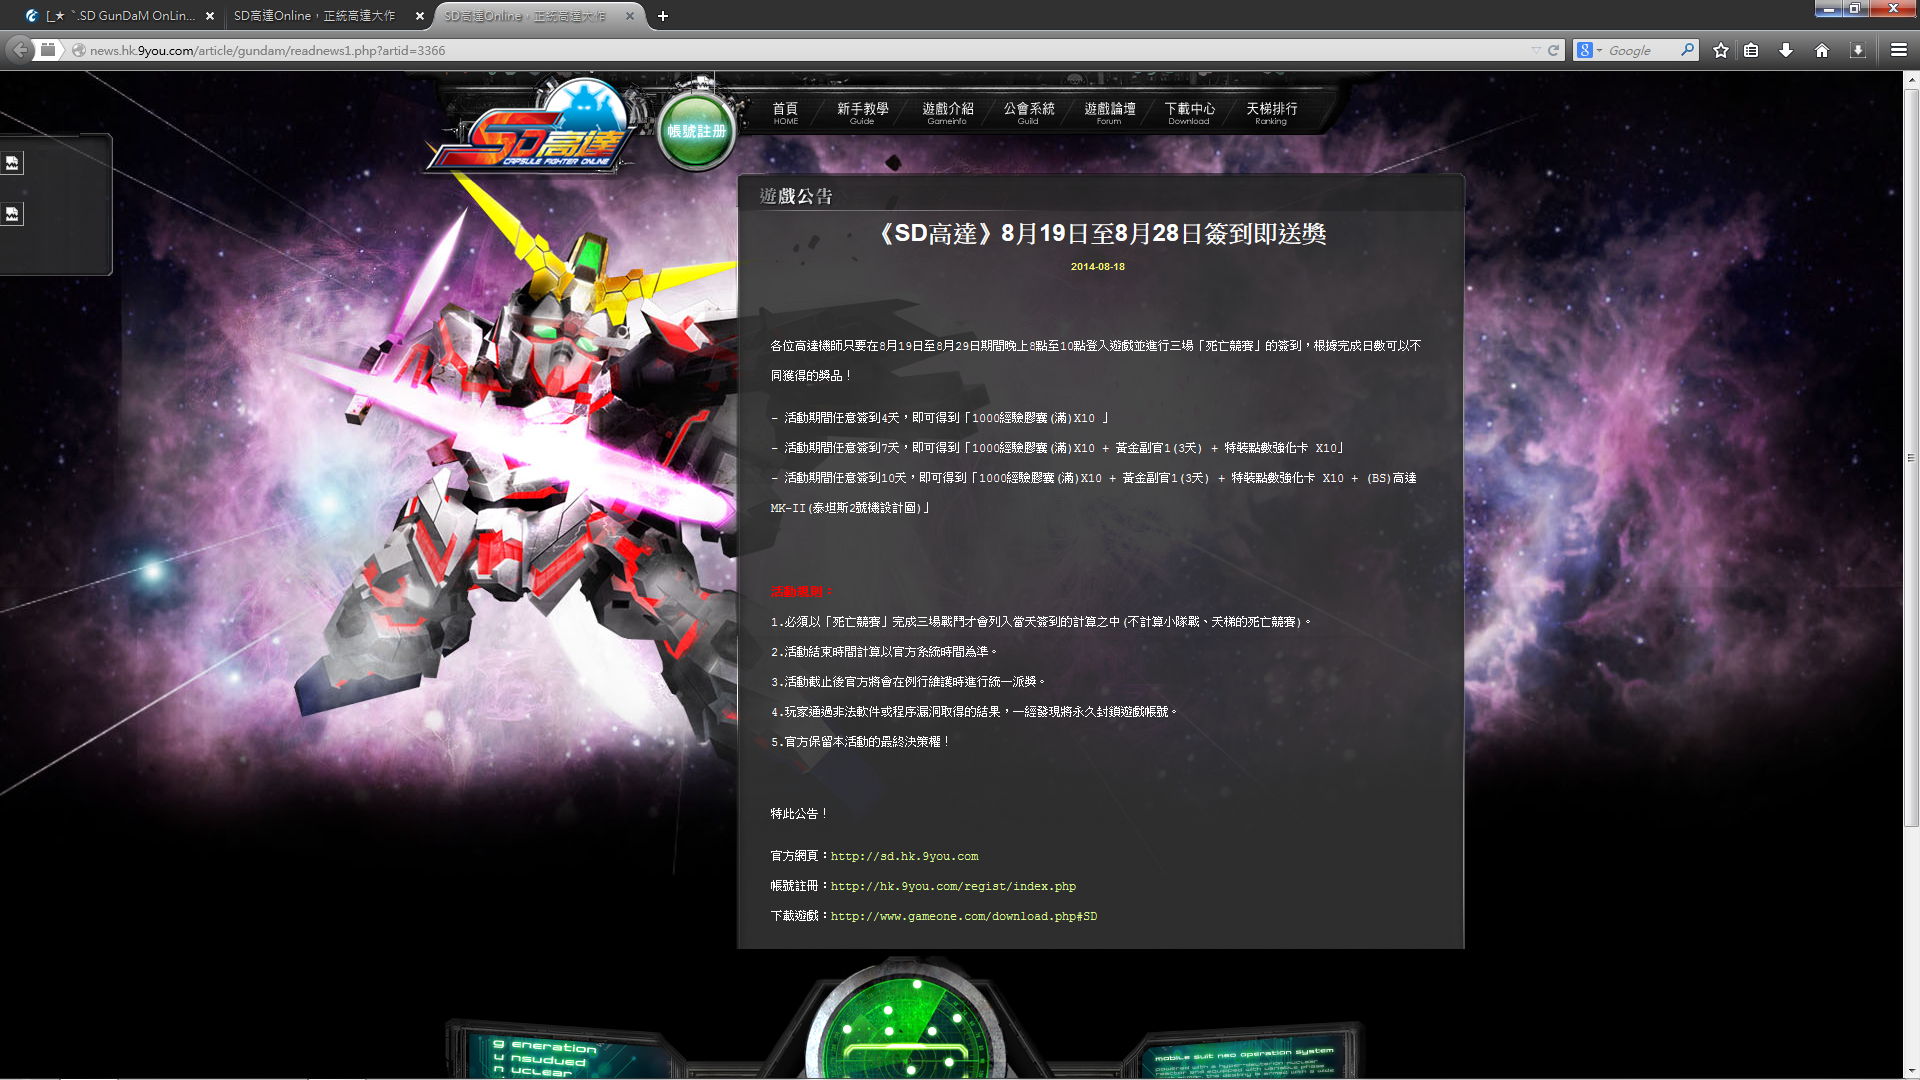Open a new tab with the plus button
The width and height of the screenshot is (1920, 1080).
click(663, 16)
